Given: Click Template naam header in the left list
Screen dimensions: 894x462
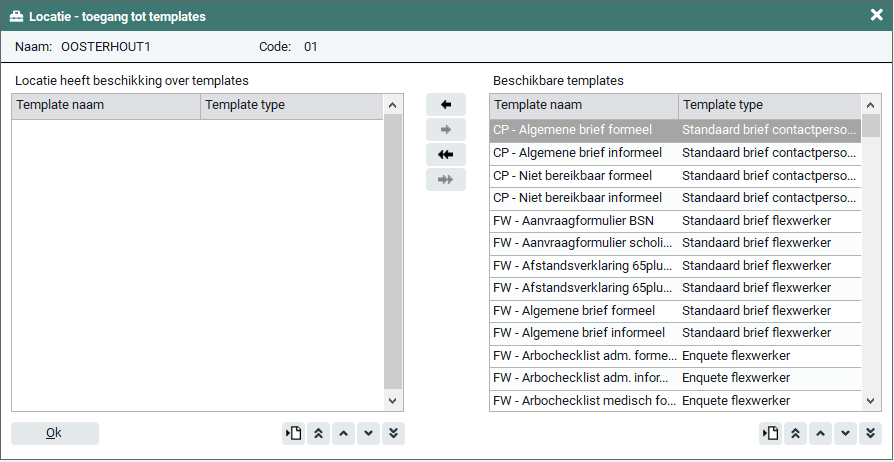Looking at the screenshot, I should [106, 105].
